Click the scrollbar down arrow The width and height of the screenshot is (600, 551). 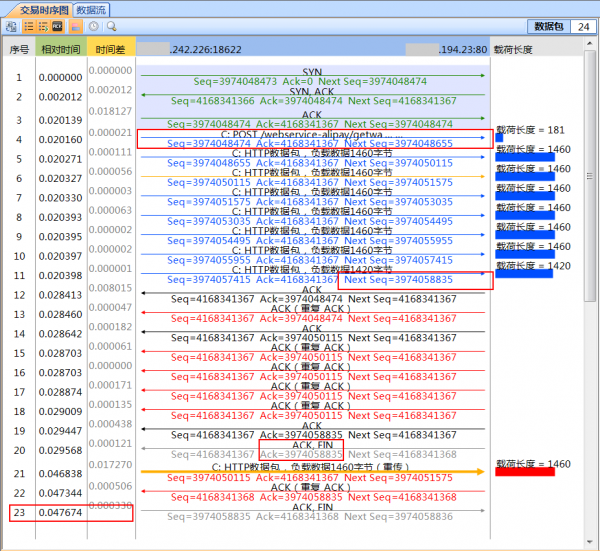pyautogui.click(x=590, y=542)
